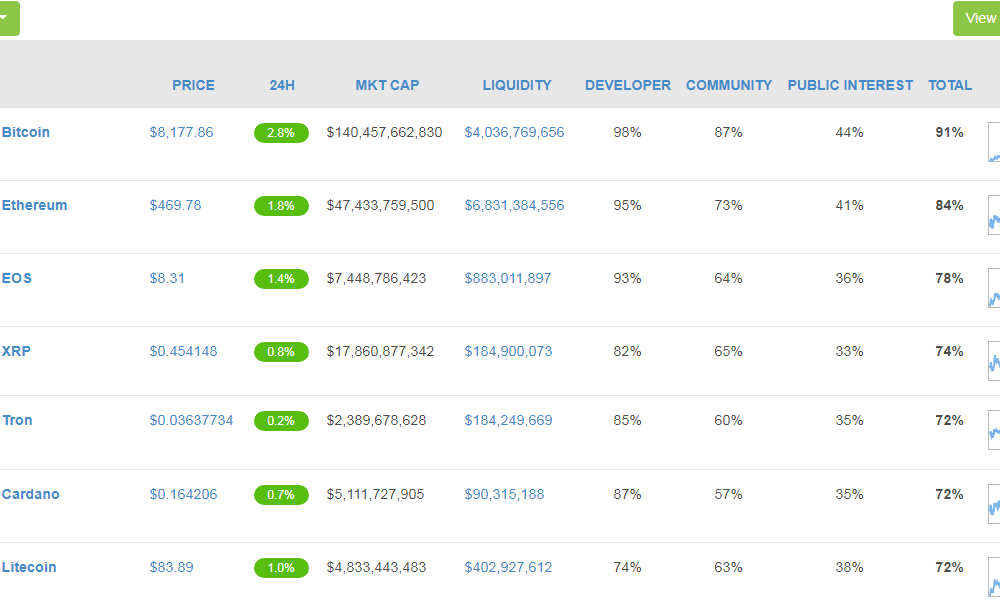Select Tron market cap $2,389,678,628
This screenshot has width=1000, height=615.
point(376,420)
